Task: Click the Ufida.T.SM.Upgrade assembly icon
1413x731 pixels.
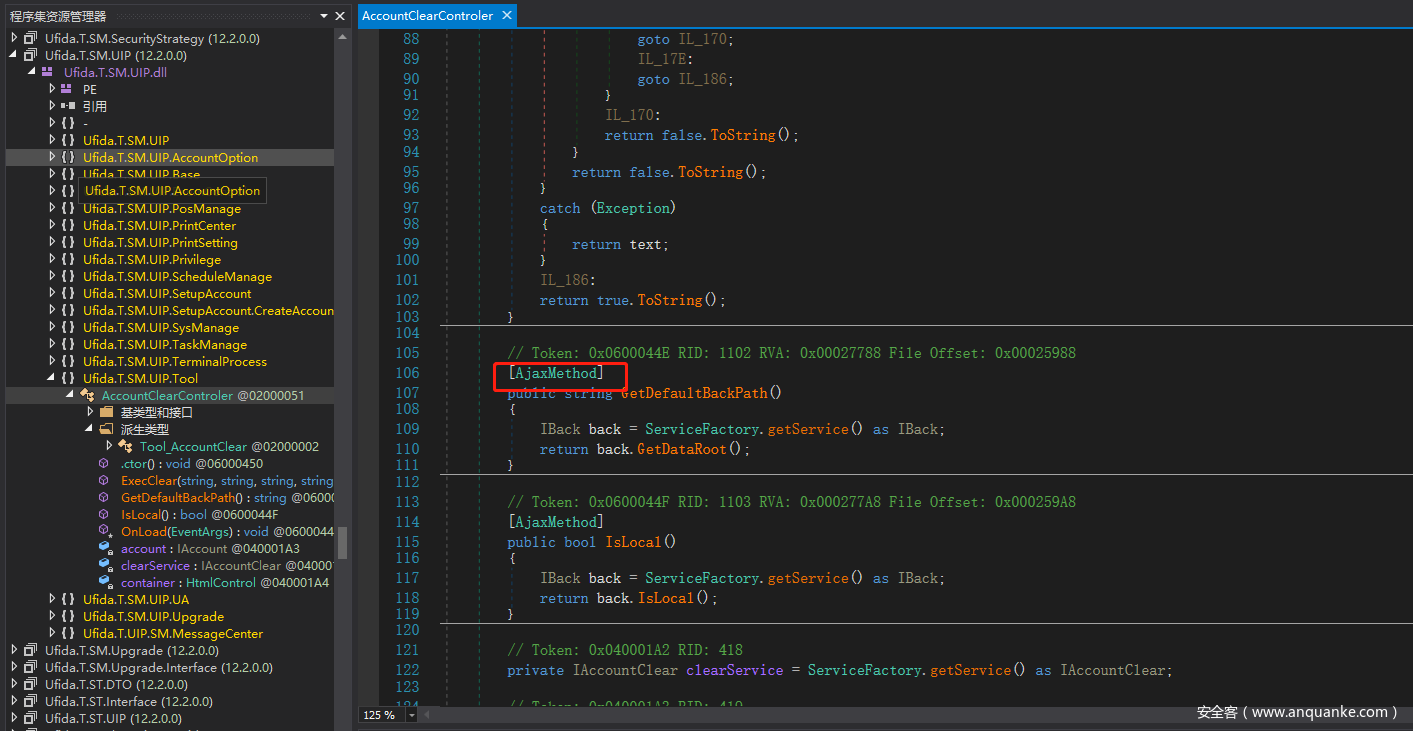Action: coord(30,651)
